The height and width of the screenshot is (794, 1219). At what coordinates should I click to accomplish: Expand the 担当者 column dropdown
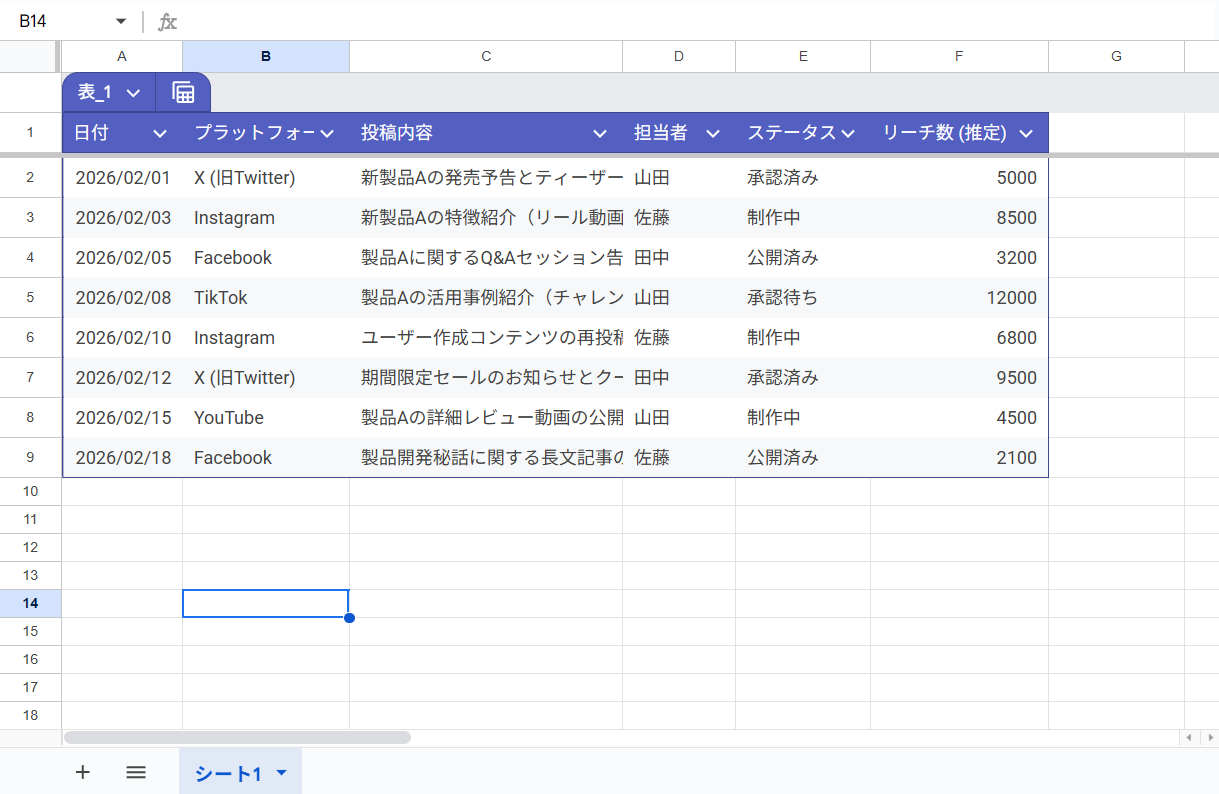coord(713,134)
